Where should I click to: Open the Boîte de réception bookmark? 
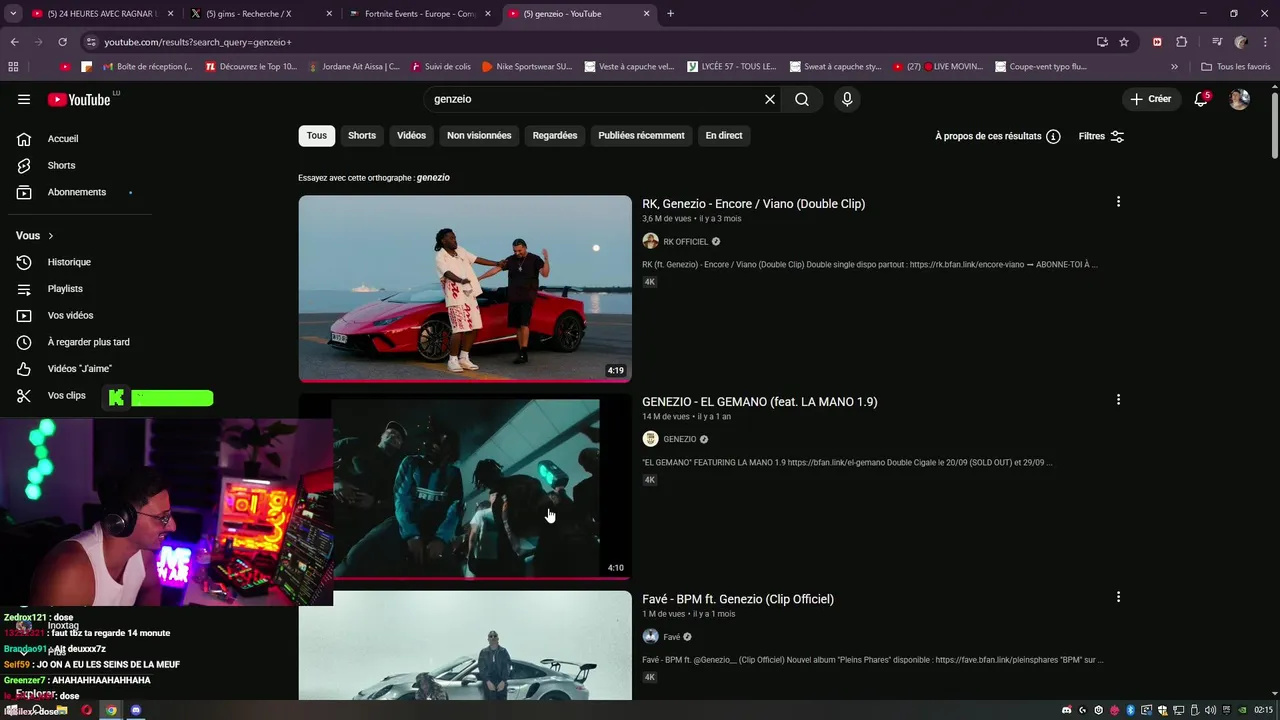[146, 67]
